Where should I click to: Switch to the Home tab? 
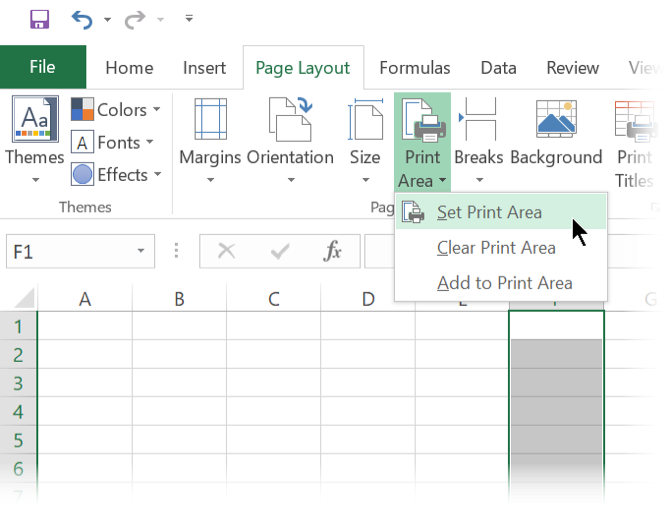click(x=129, y=68)
